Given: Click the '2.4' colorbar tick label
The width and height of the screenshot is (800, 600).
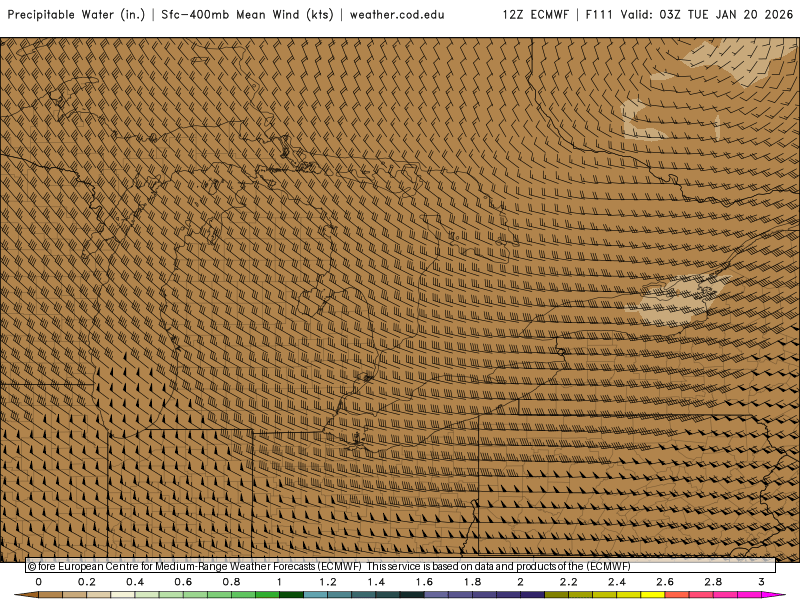Looking at the screenshot, I should tap(617, 582).
